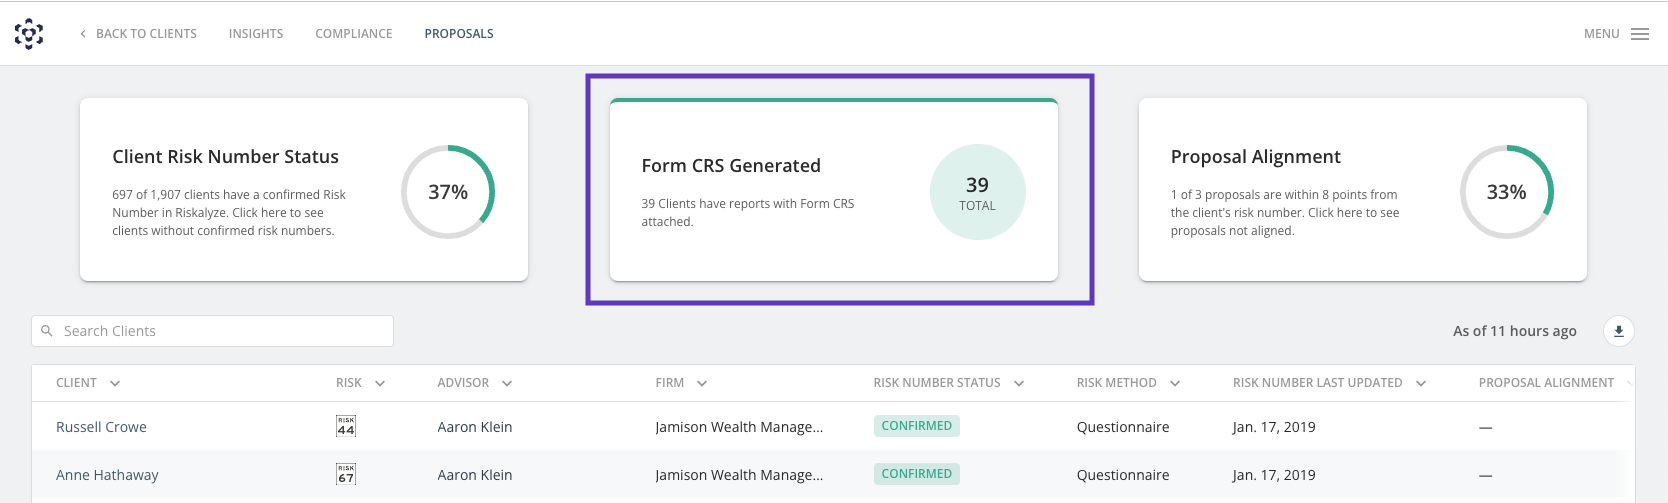Open the hamburger menu icon
Image resolution: width=1668 pixels, height=503 pixels.
point(1640,34)
